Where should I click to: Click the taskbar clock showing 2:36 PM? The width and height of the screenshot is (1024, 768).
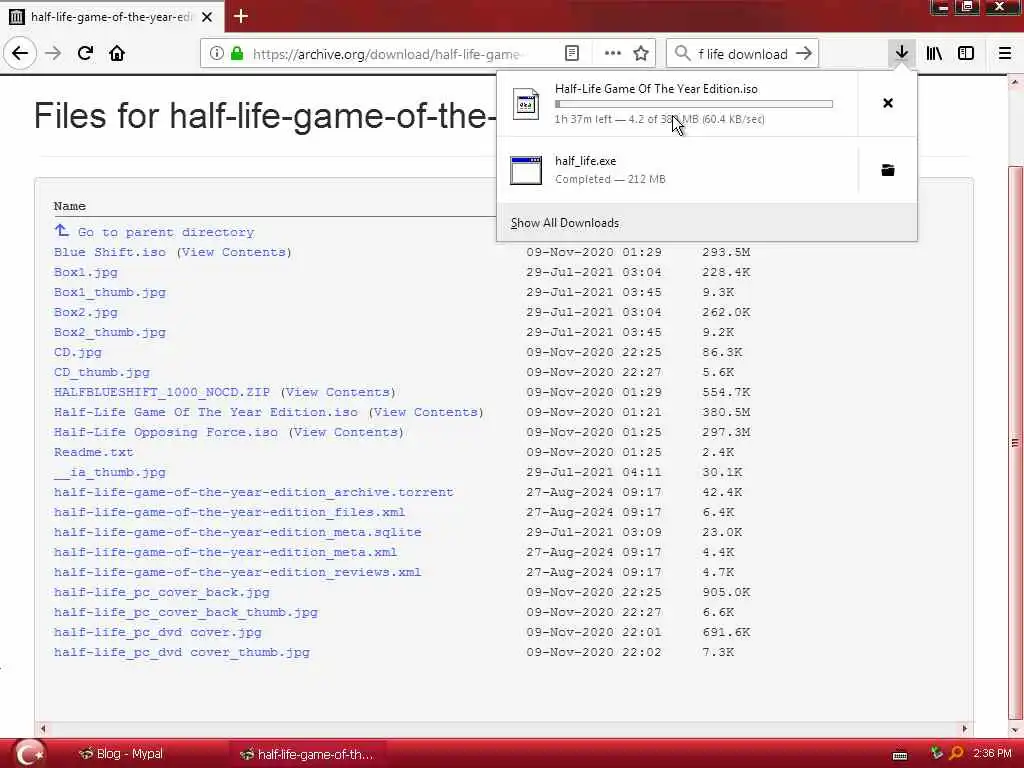992,754
